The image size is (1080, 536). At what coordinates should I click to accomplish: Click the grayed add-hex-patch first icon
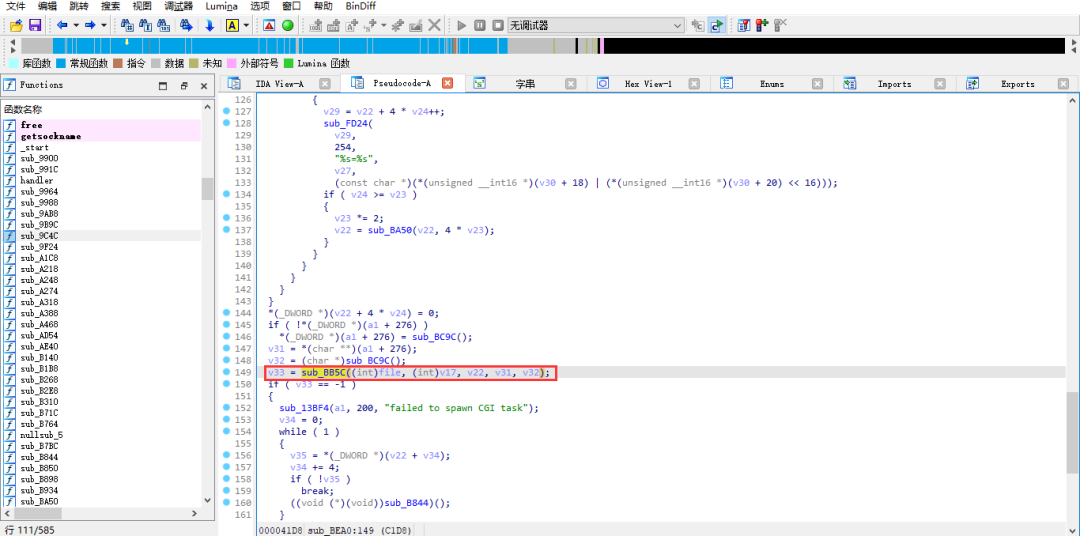click(316, 25)
